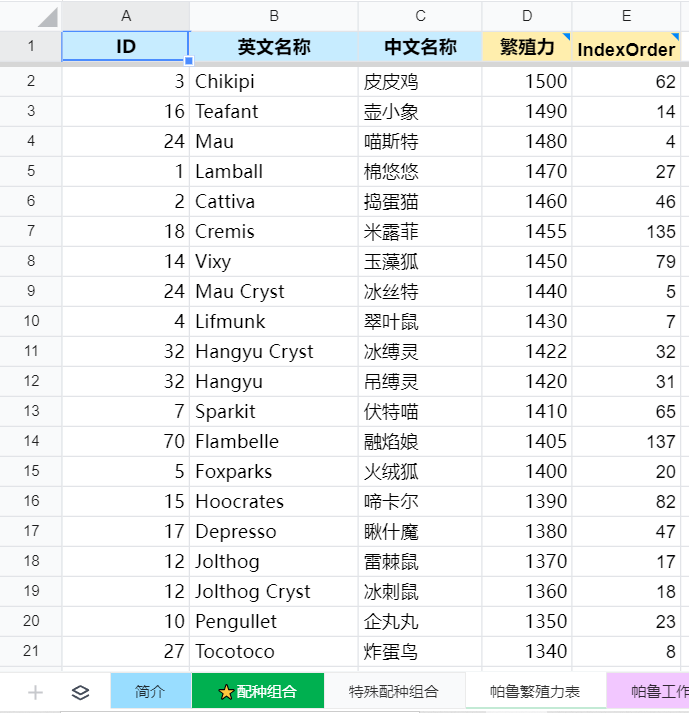The image size is (689, 713).
Task: Click the Lamball cell
Action: tap(274, 171)
